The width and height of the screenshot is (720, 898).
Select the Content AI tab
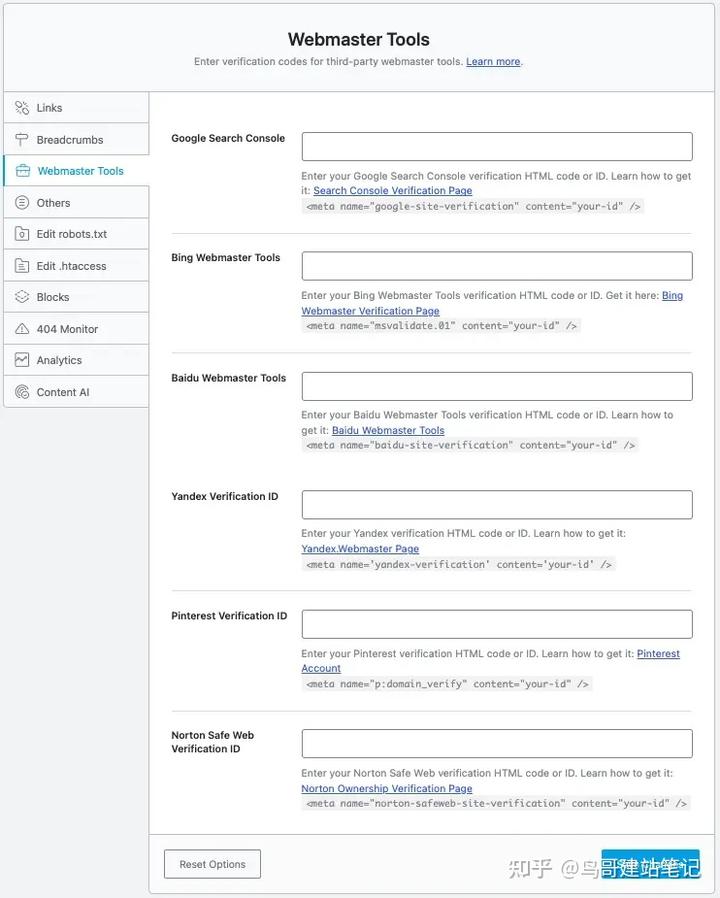(x=76, y=392)
